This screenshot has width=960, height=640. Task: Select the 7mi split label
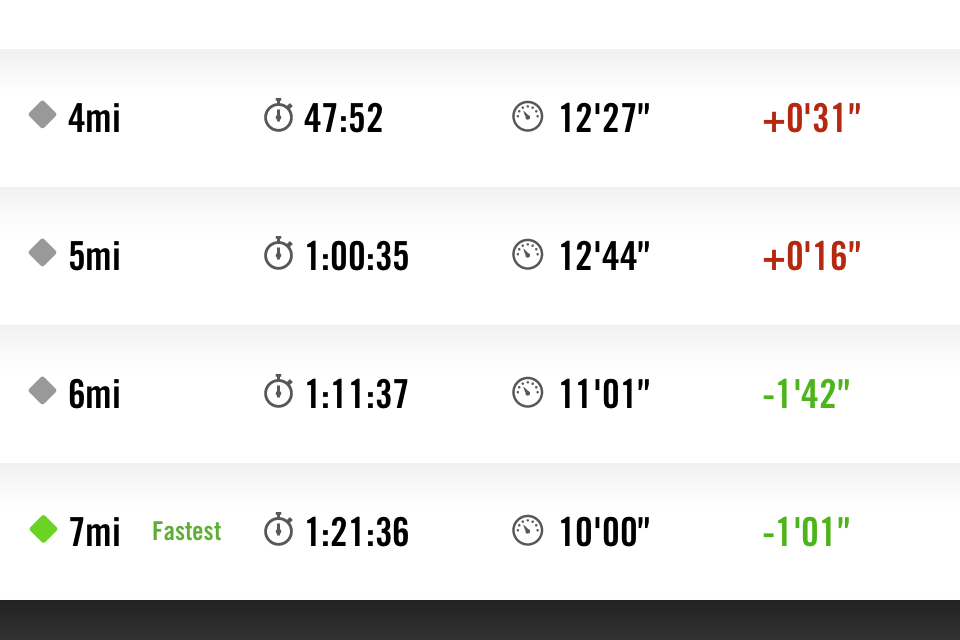click(94, 532)
